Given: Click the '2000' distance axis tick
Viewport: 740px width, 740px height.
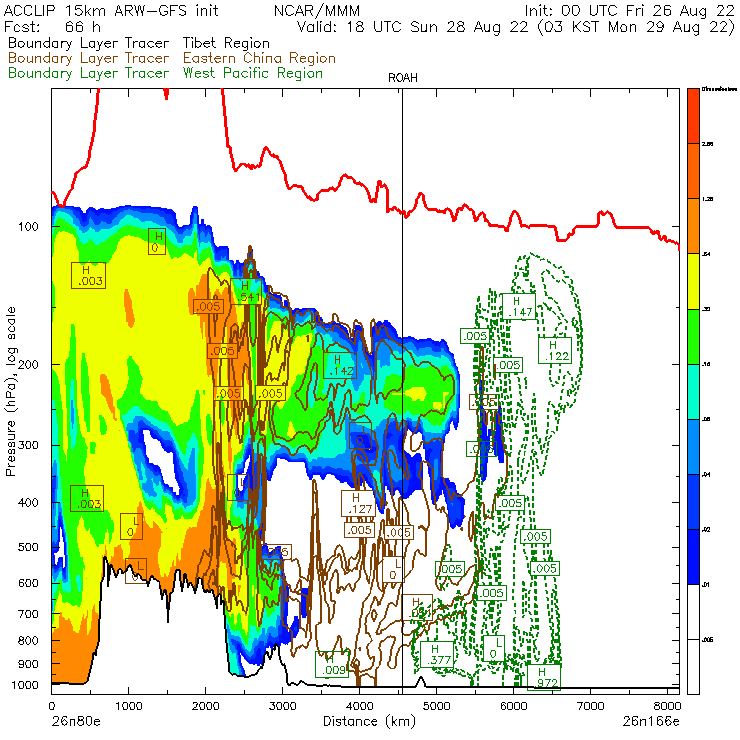Looking at the screenshot, I should coord(205,706).
